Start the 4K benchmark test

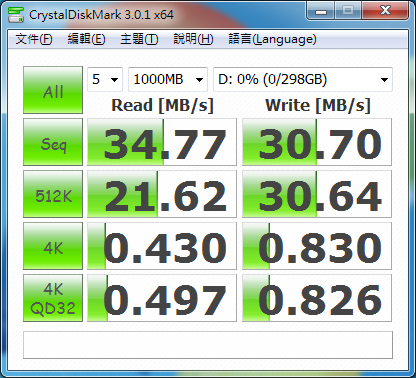(53, 246)
